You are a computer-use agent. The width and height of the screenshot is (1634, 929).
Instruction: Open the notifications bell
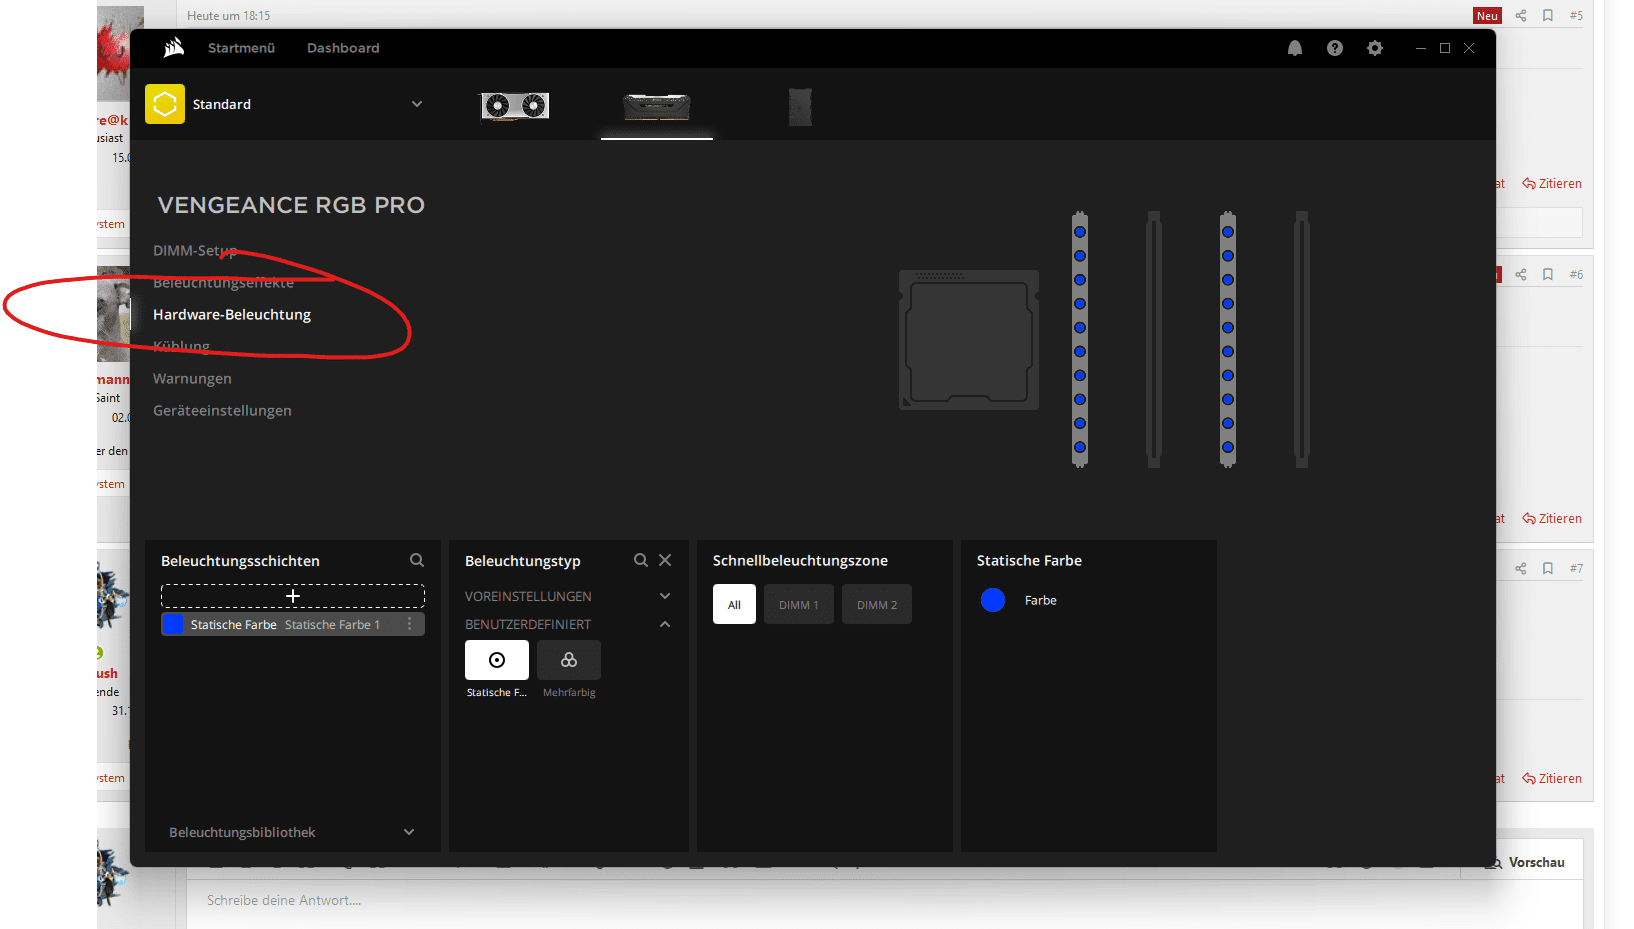(x=1295, y=48)
